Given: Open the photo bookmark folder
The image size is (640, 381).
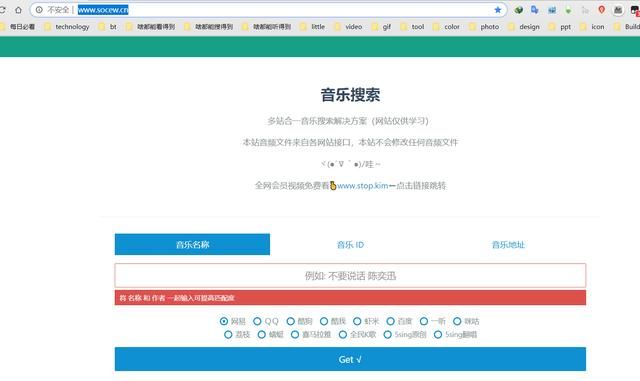Looking at the screenshot, I should point(484,27).
